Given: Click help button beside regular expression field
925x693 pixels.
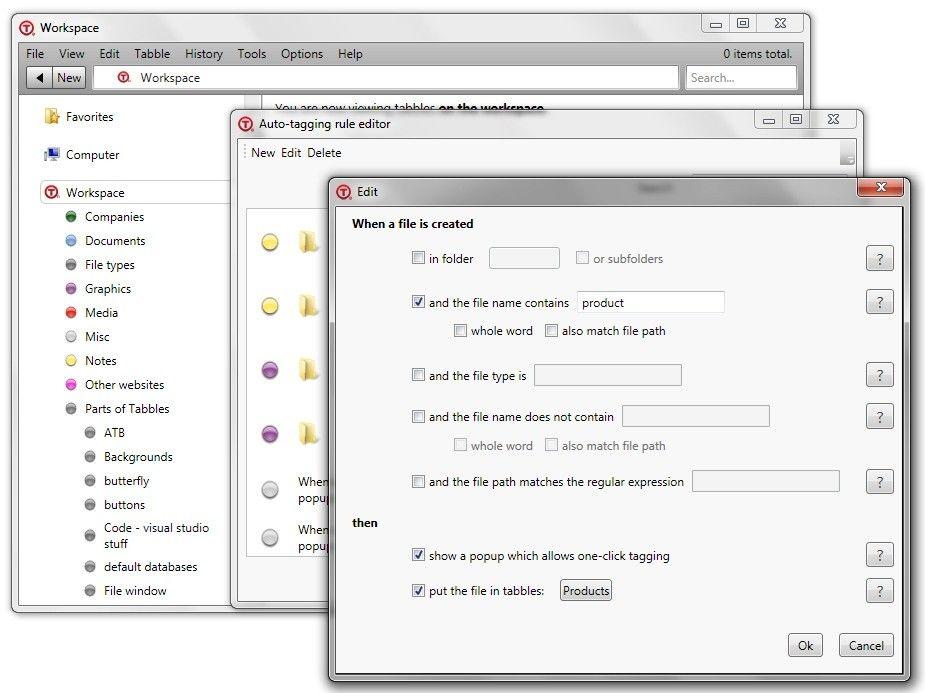Looking at the screenshot, I should pyautogui.click(x=879, y=482).
